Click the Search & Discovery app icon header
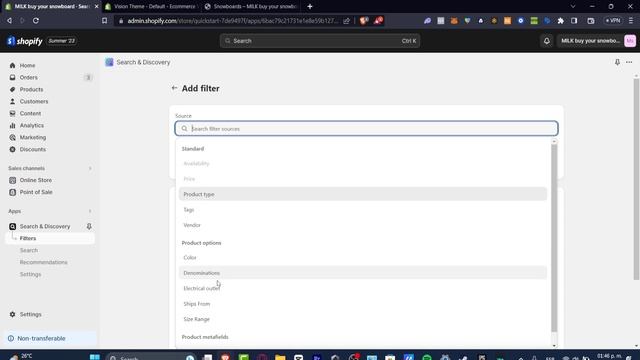The image size is (640, 360). click(x=109, y=62)
